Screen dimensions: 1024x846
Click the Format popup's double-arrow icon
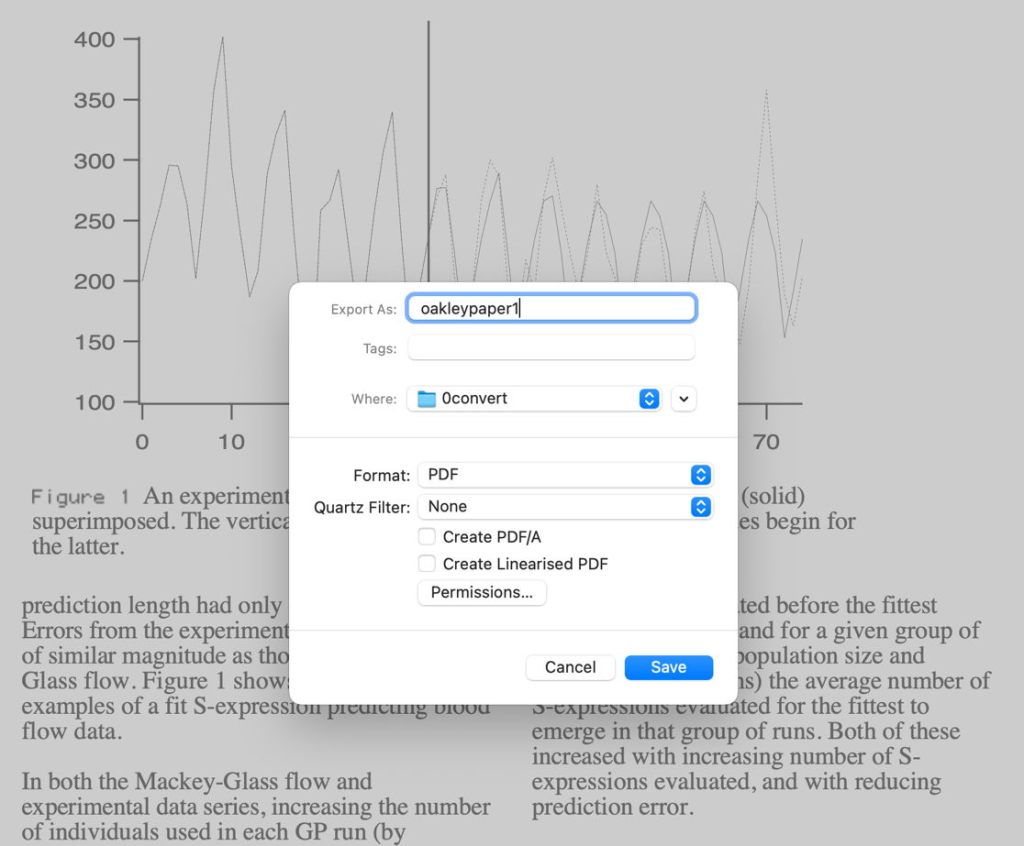(x=700, y=474)
